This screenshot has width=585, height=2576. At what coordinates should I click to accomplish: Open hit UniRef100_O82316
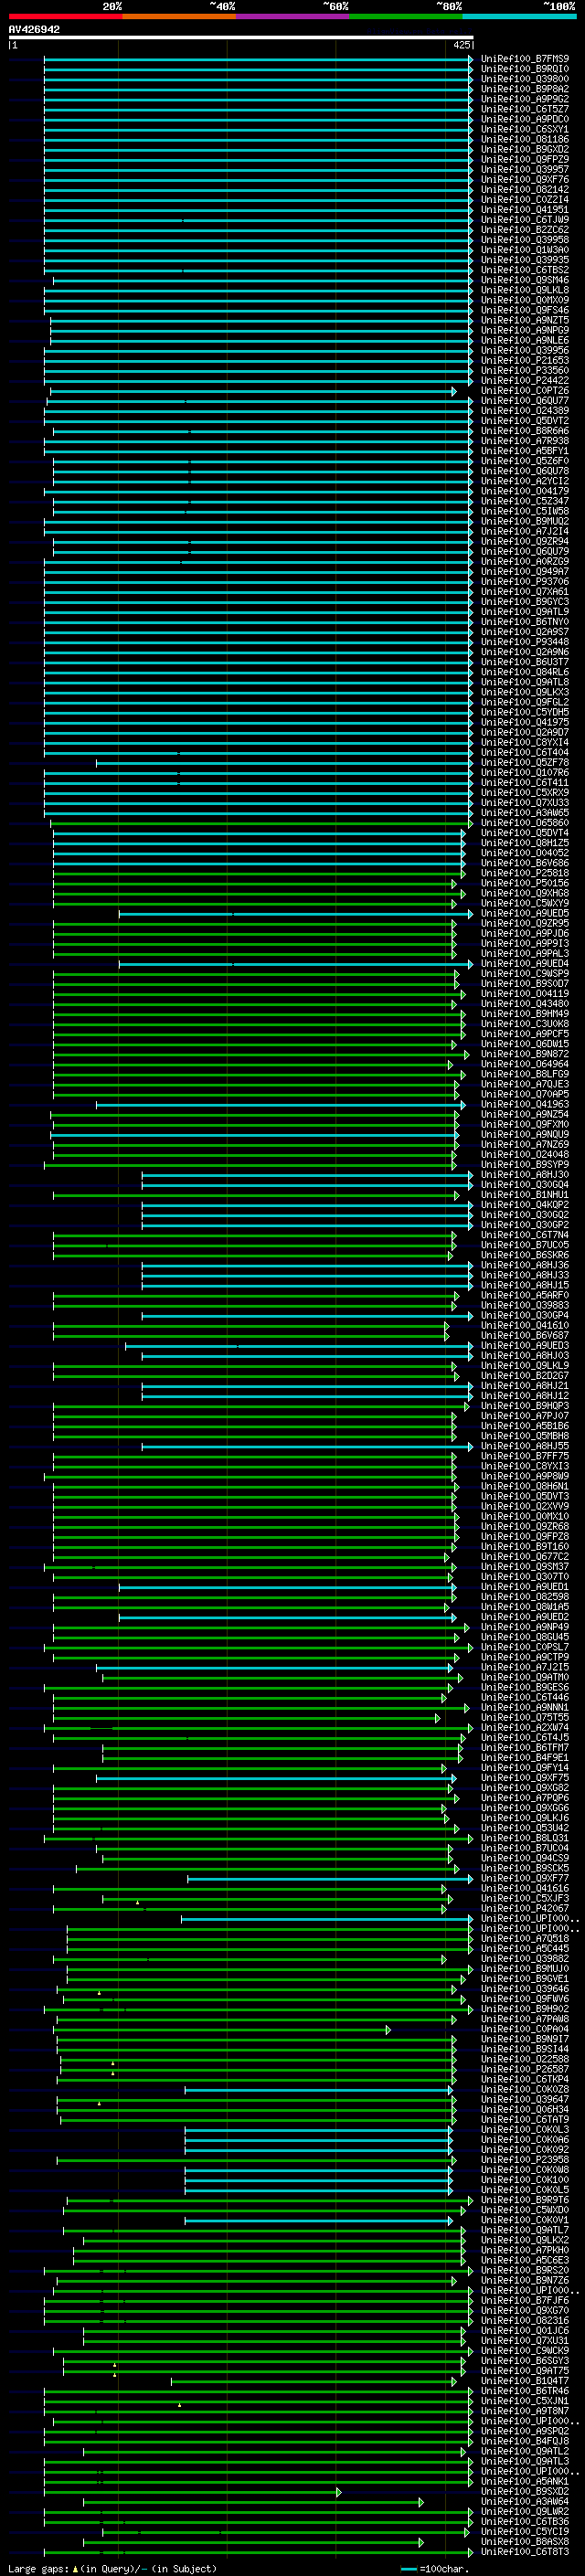click(x=525, y=2320)
